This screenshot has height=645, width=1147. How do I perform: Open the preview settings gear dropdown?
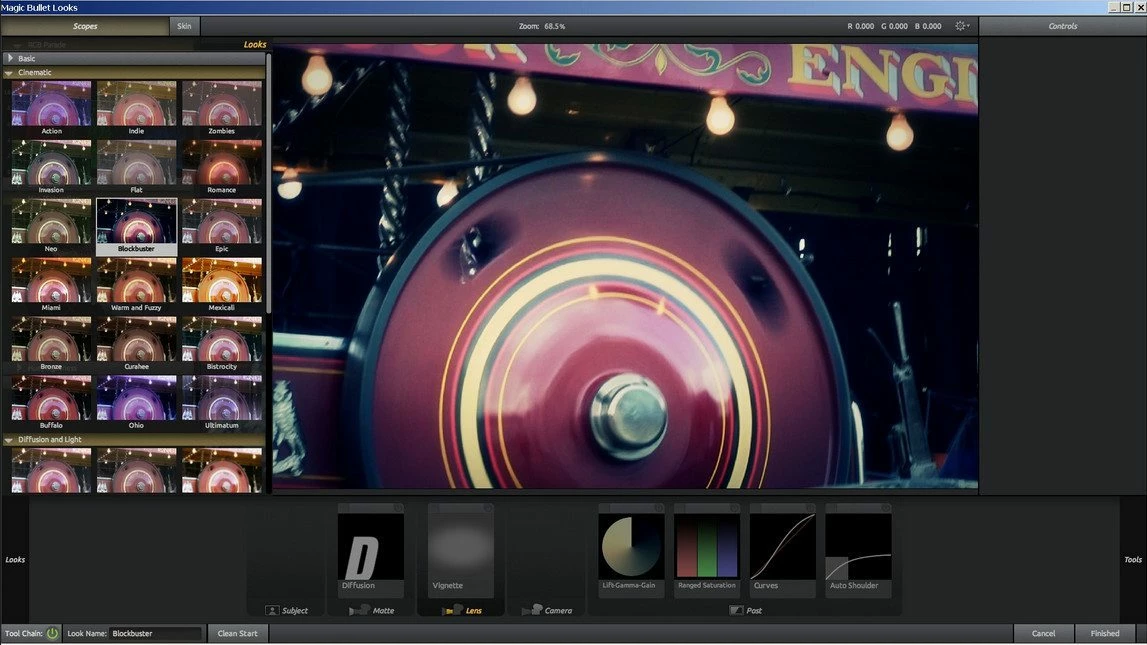click(962, 26)
